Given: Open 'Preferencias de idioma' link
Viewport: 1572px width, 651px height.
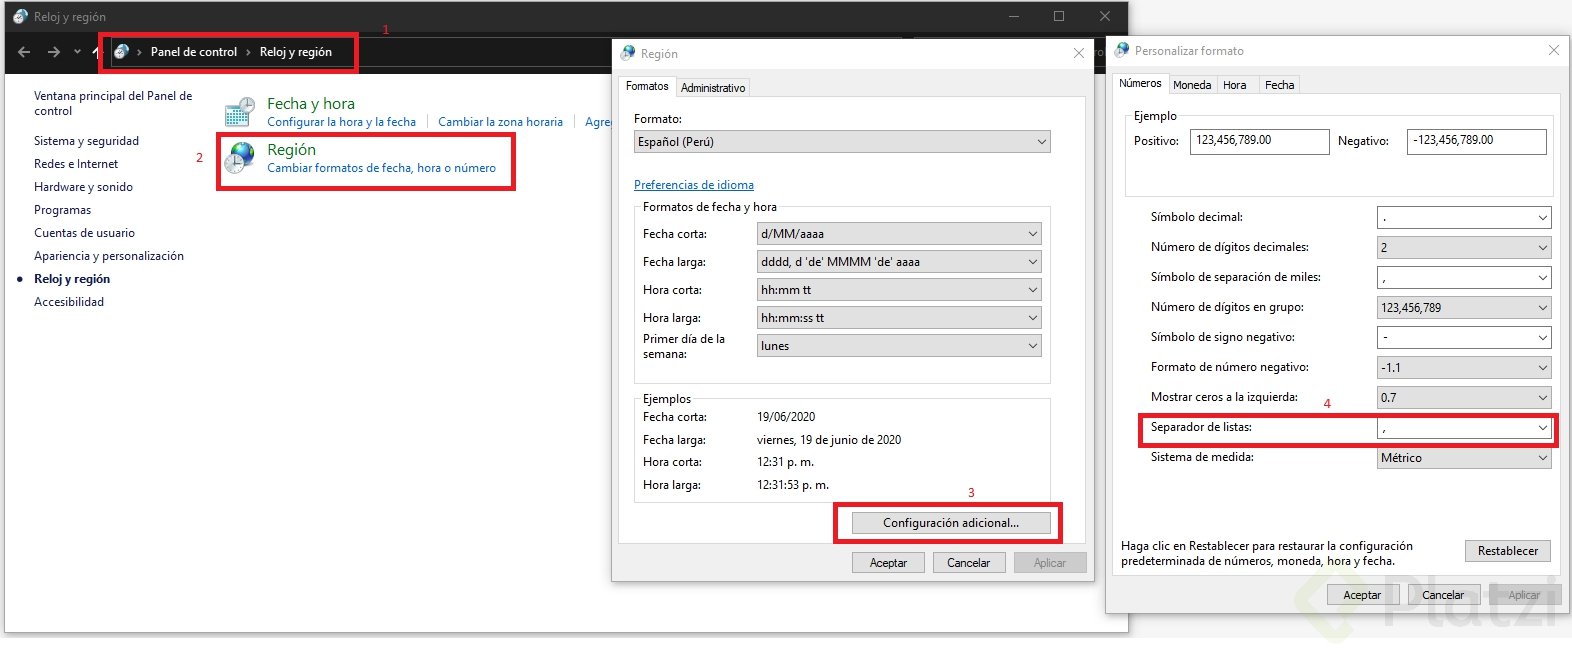Looking at the screenshot, I should [x=694, y=185].
